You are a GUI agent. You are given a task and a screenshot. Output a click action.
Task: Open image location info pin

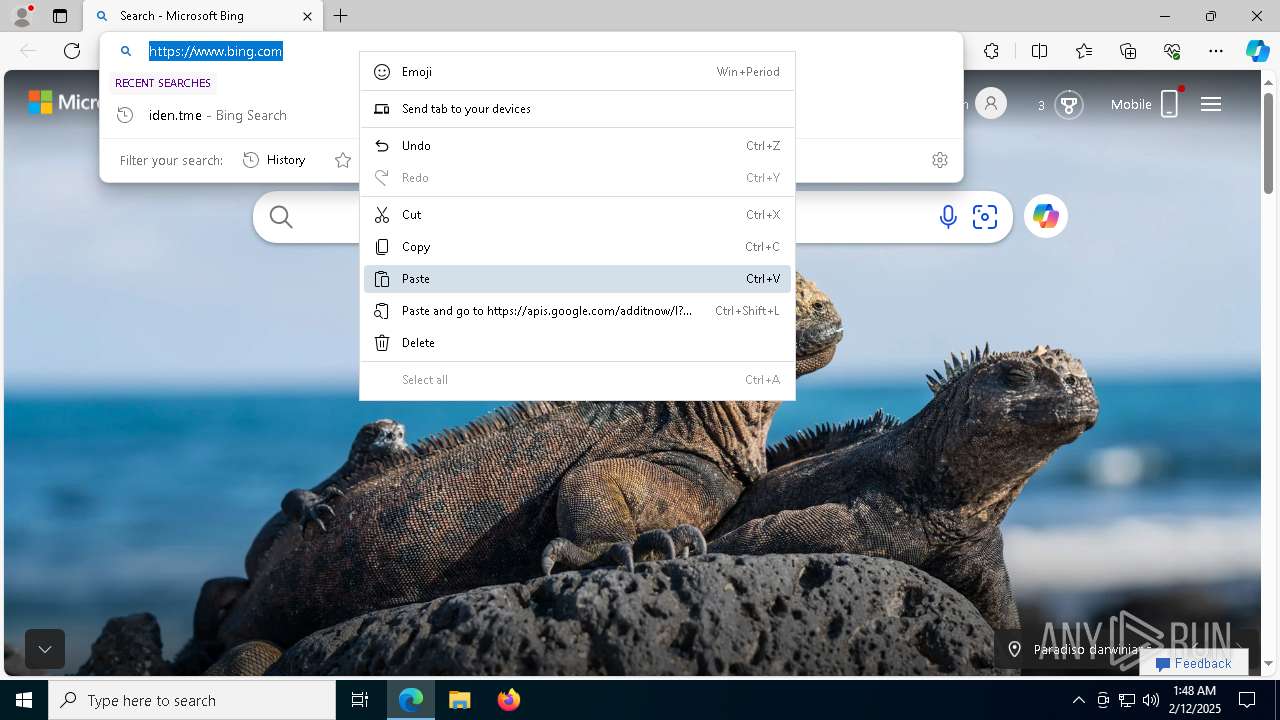[x=1014, y=649]
